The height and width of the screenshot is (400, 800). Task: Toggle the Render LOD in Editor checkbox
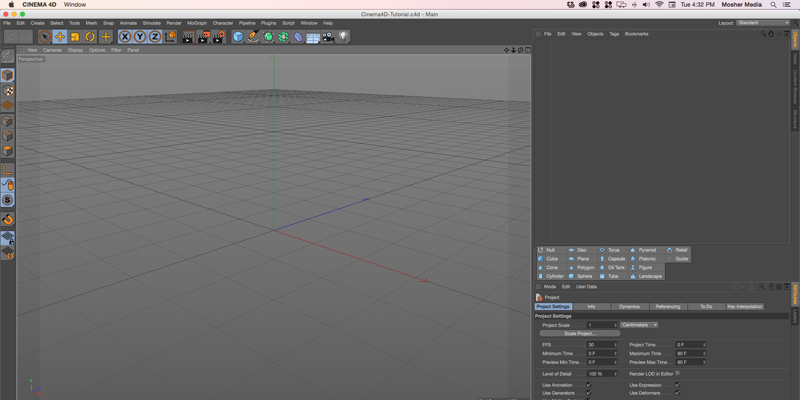pyautogui.click(x=678, y=373)
